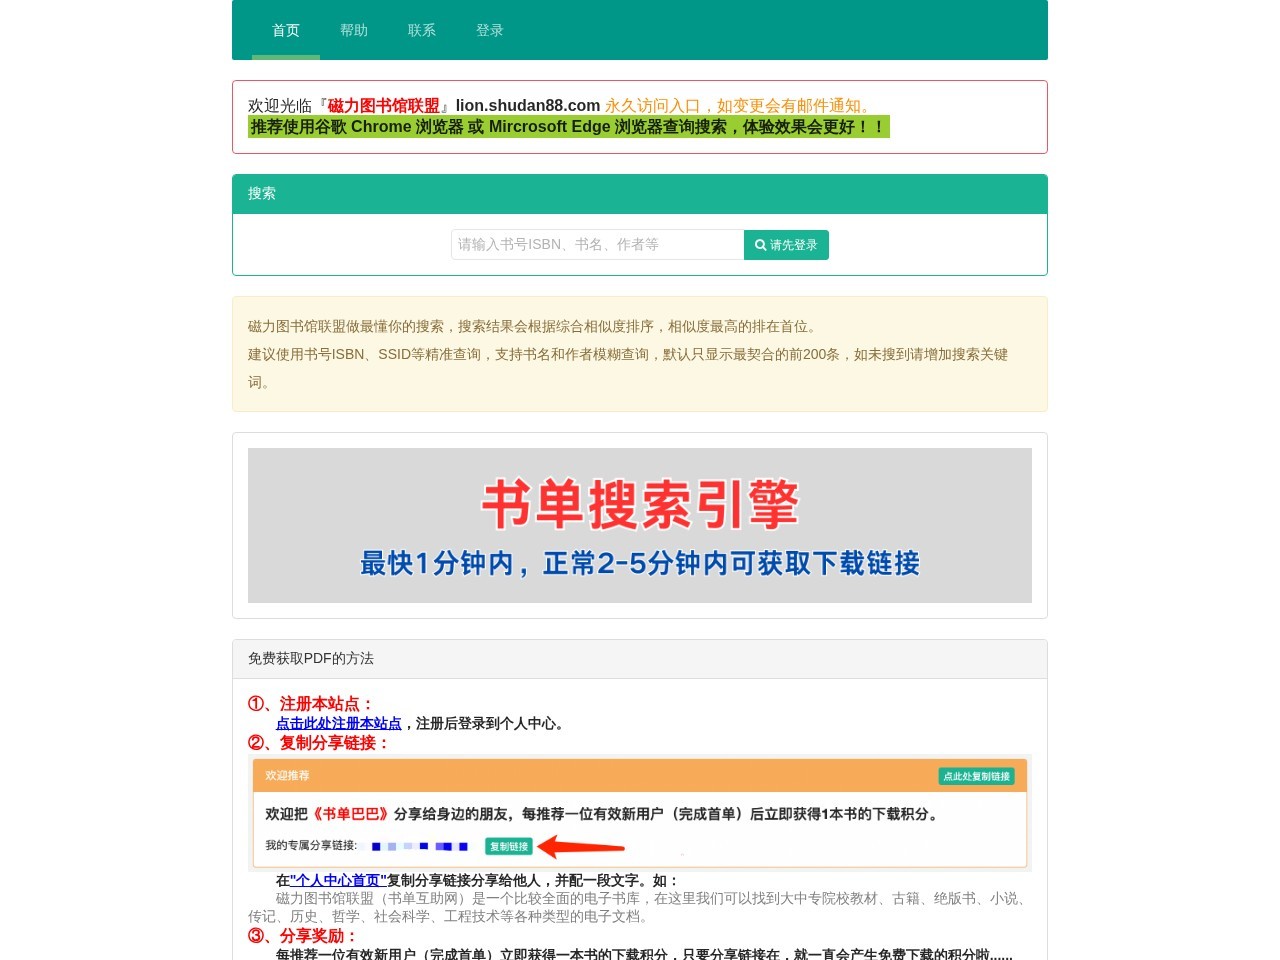Click the 请先登录 search button

pos(786,245)
